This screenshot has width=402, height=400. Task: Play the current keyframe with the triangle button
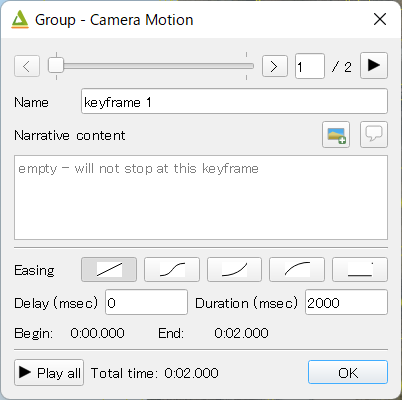[x=374, y=65]
